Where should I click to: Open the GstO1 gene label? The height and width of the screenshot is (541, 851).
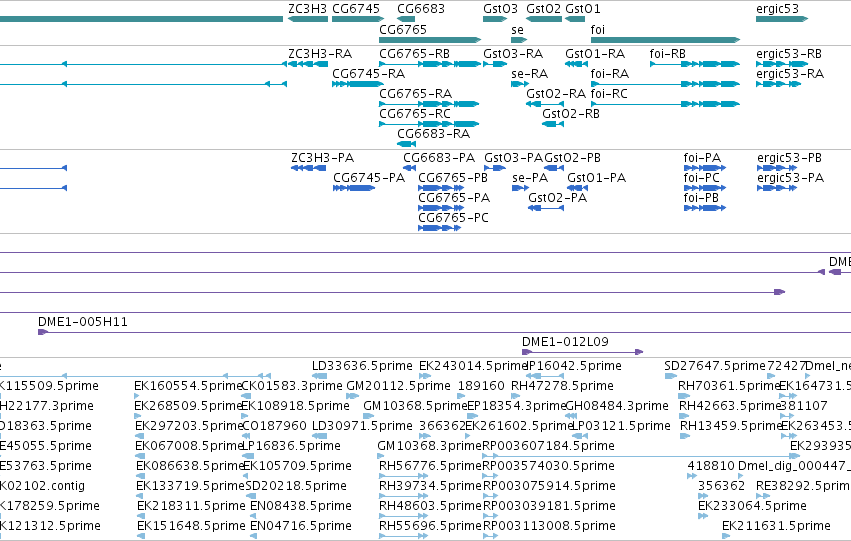click(583, 9)
